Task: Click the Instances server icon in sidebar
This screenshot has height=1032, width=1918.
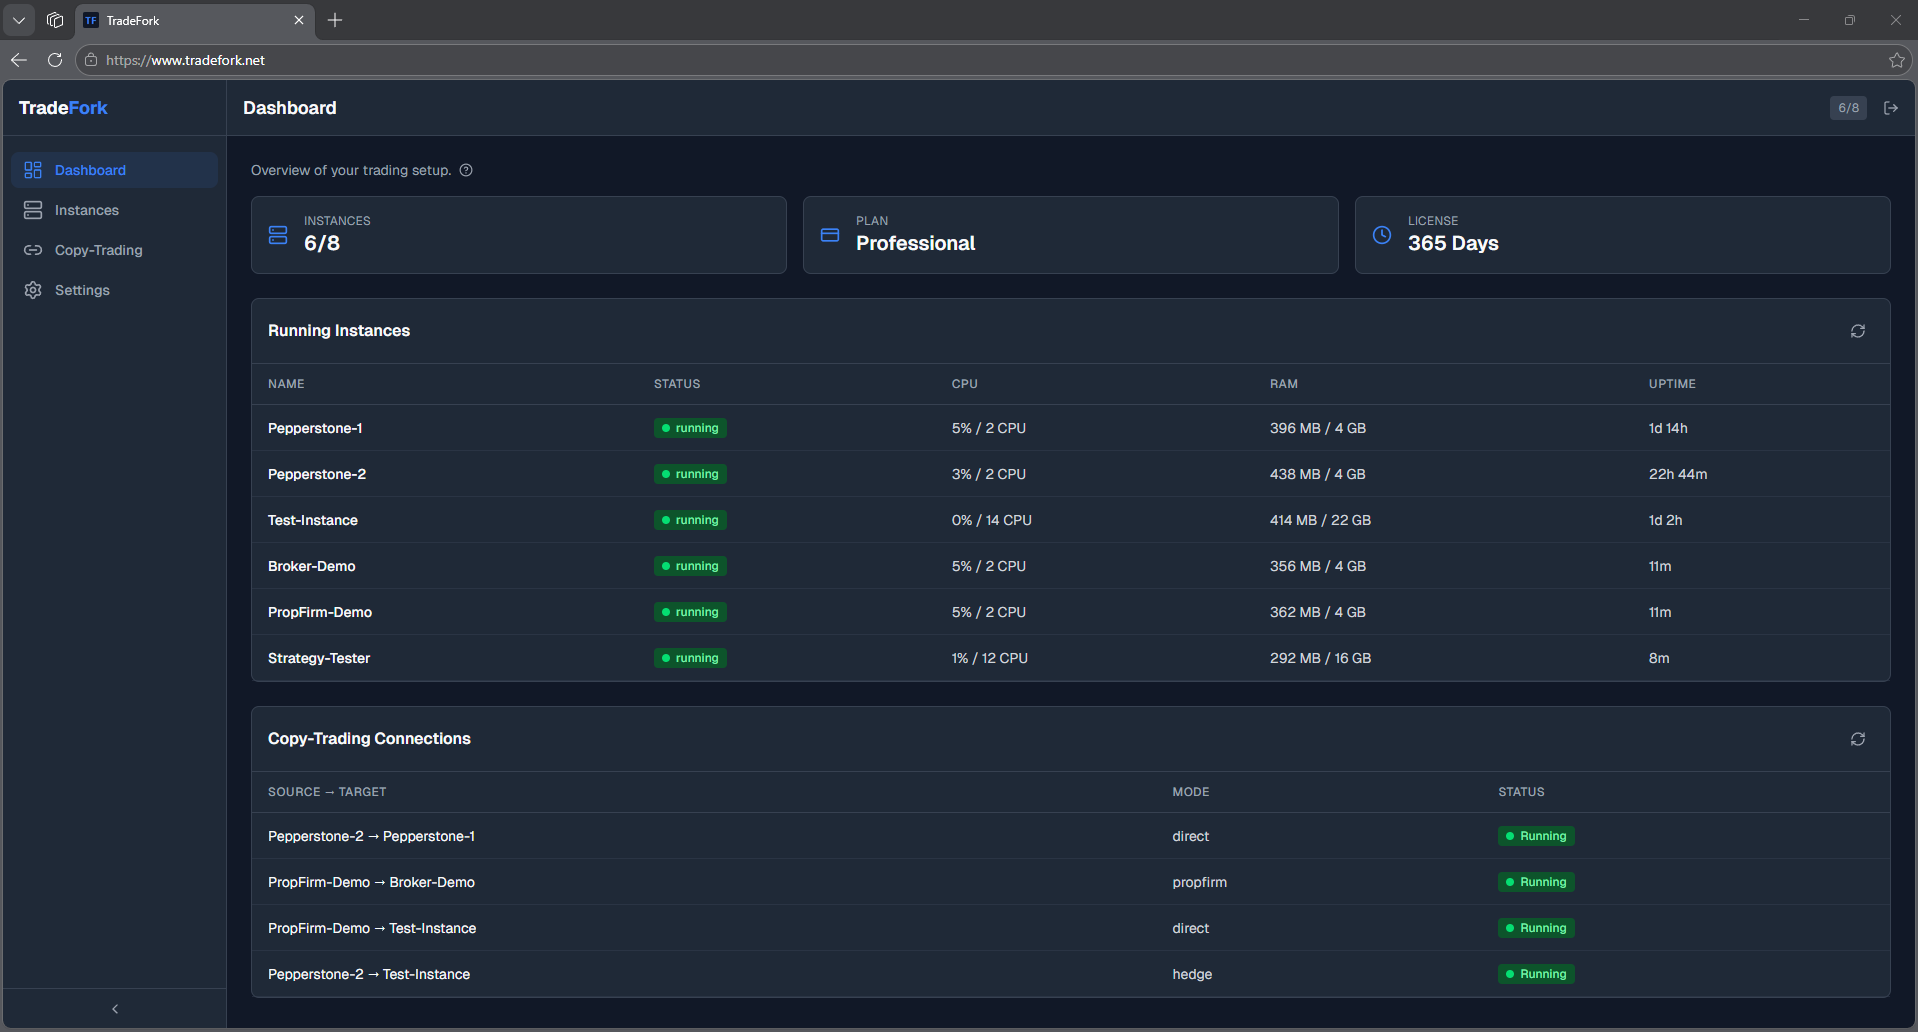Action: (x=33, y=210)
